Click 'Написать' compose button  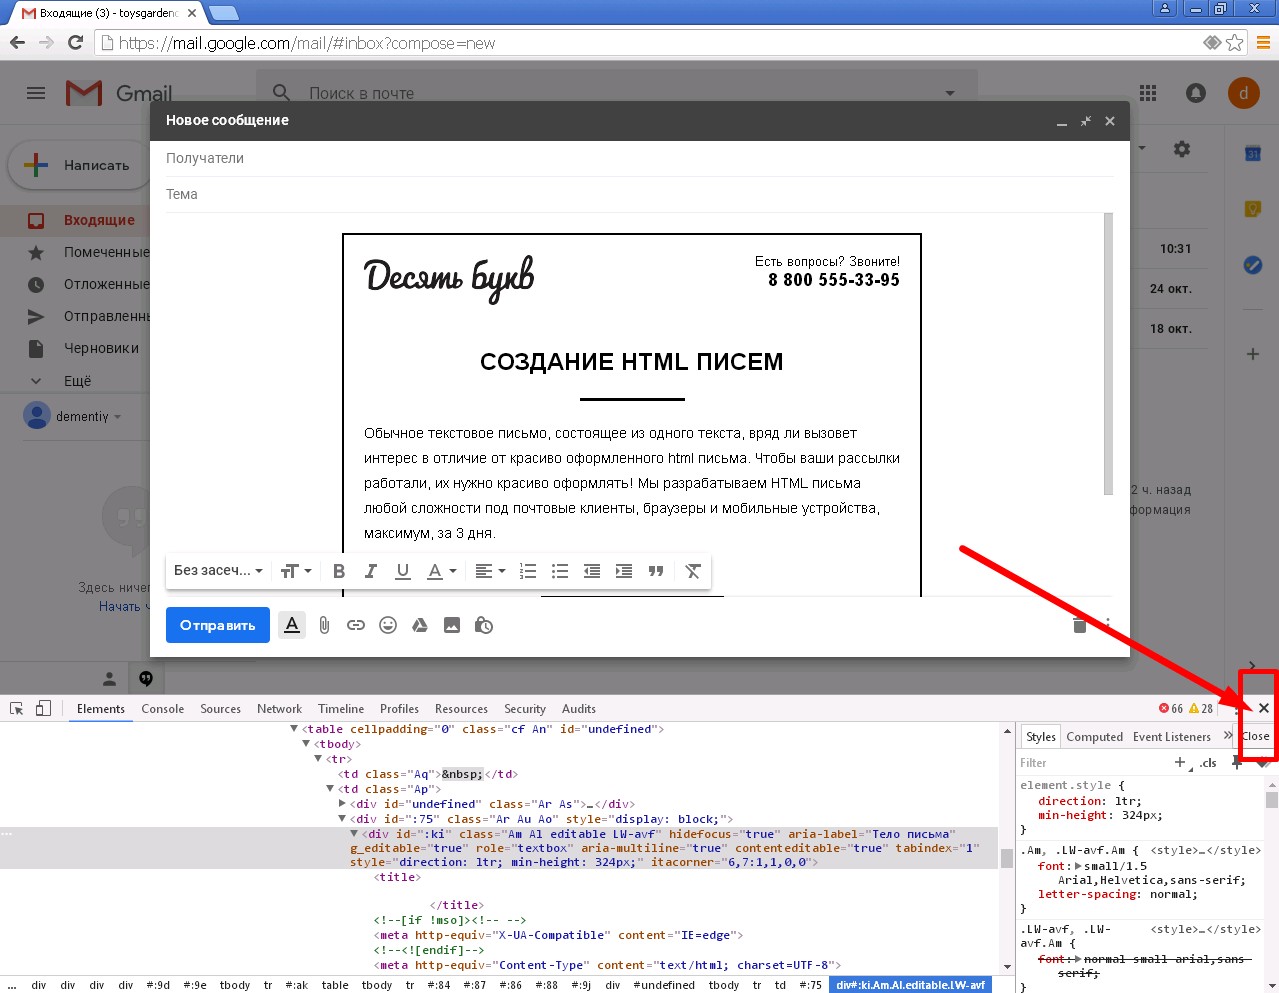(x=78, y=165)
